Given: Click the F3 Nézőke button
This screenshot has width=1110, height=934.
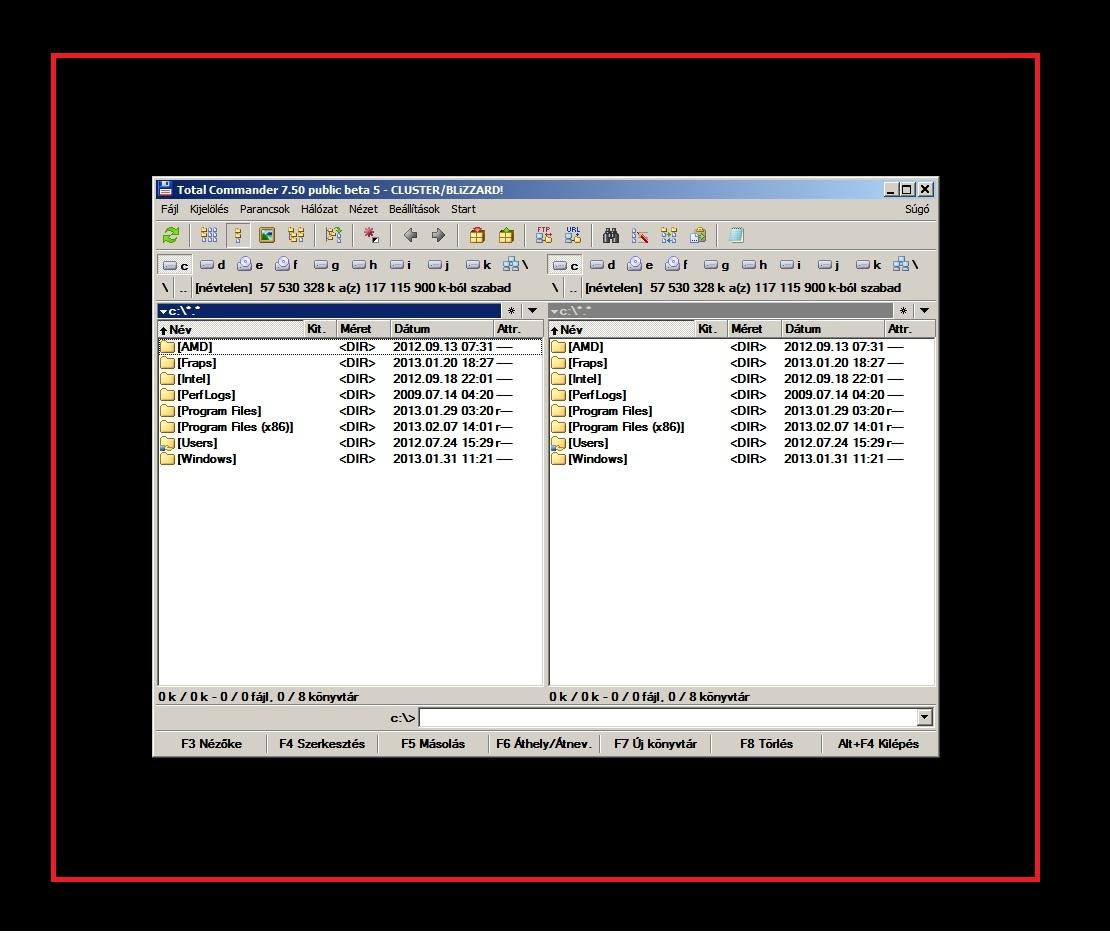Looking at the screenshot, I should (x=211, y=744).
